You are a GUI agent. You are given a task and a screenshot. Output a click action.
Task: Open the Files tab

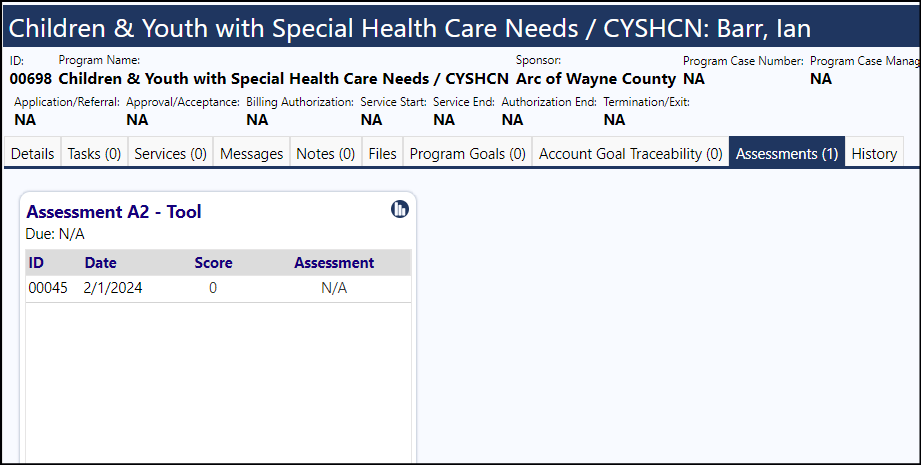coord(382,154)
